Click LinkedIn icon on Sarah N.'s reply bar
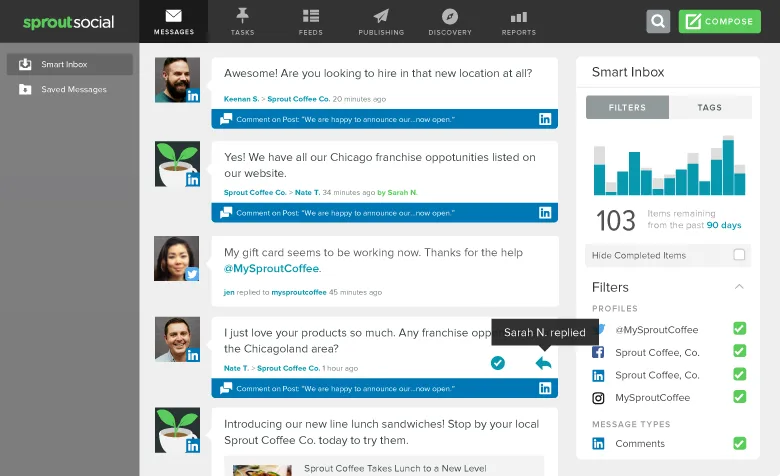The image size is (780, 476). click(545, 213)
